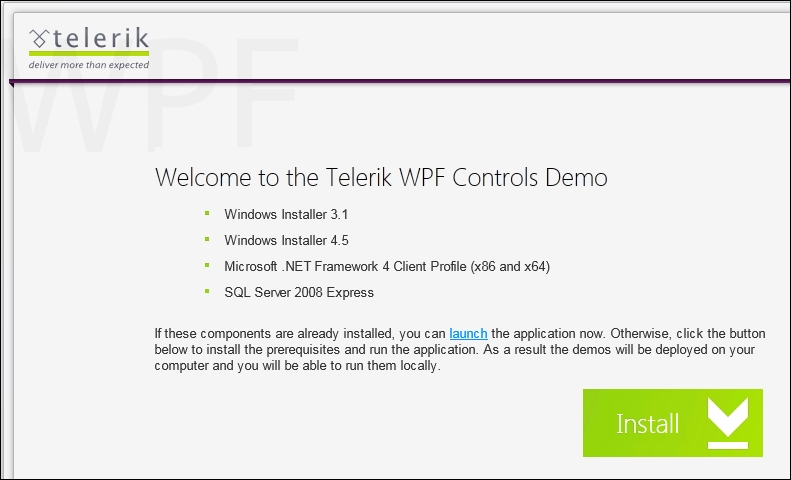Screen dimensions: 791x480
Task: Click the dark corner fold of purple ribbon
Action: coord(12,84)
